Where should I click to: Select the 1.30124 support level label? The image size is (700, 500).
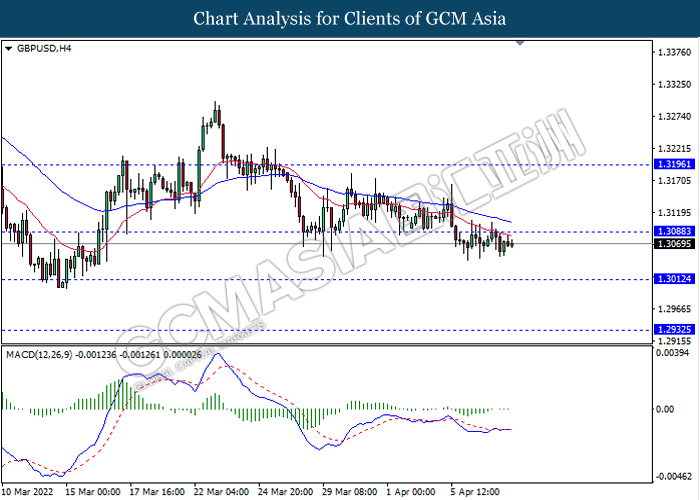pyautogui.click(x=674, y=279)
